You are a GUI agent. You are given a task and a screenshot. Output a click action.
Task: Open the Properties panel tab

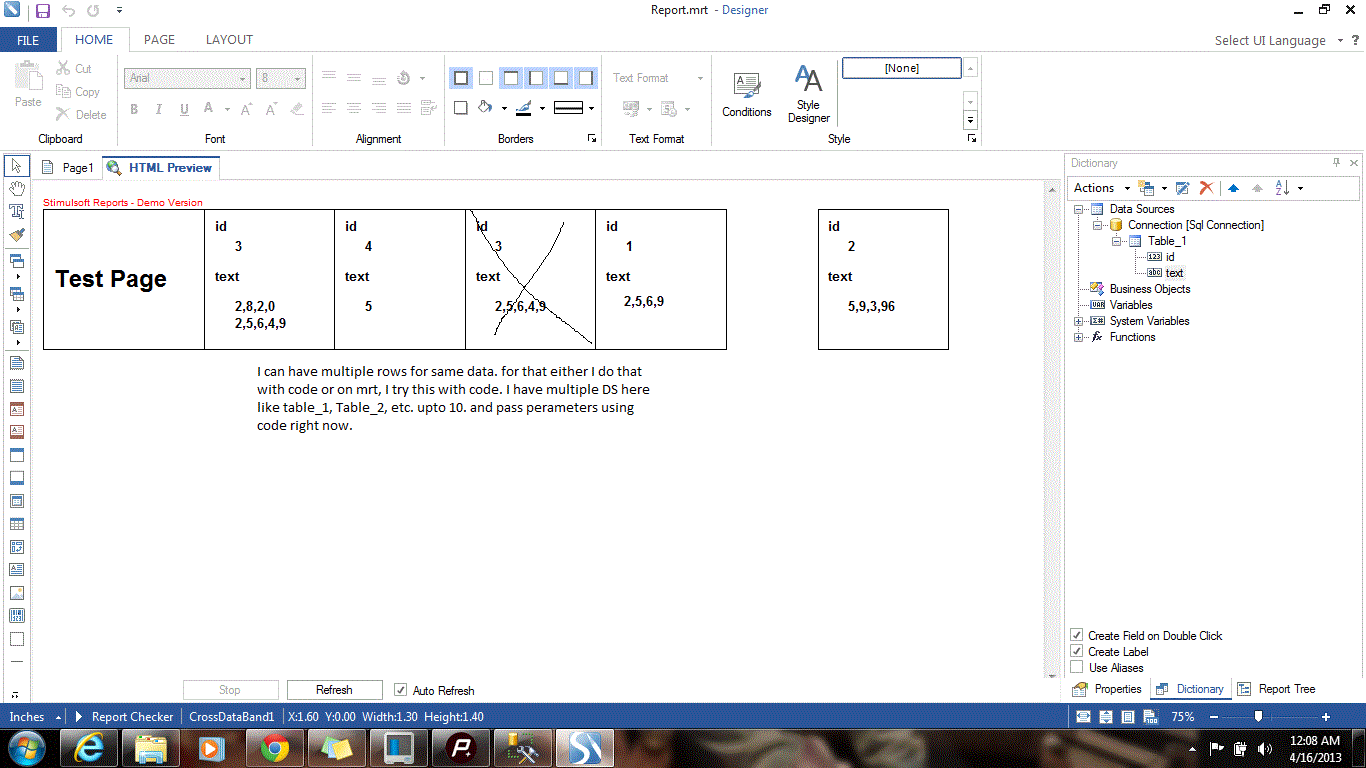[1107, 689]
